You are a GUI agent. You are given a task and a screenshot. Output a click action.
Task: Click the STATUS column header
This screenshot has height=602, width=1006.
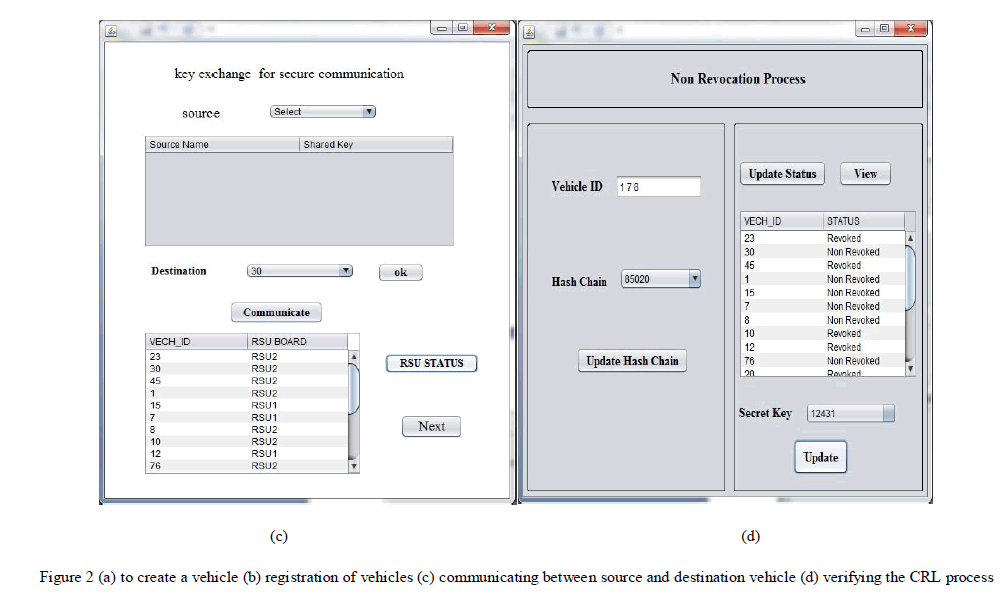862,221
